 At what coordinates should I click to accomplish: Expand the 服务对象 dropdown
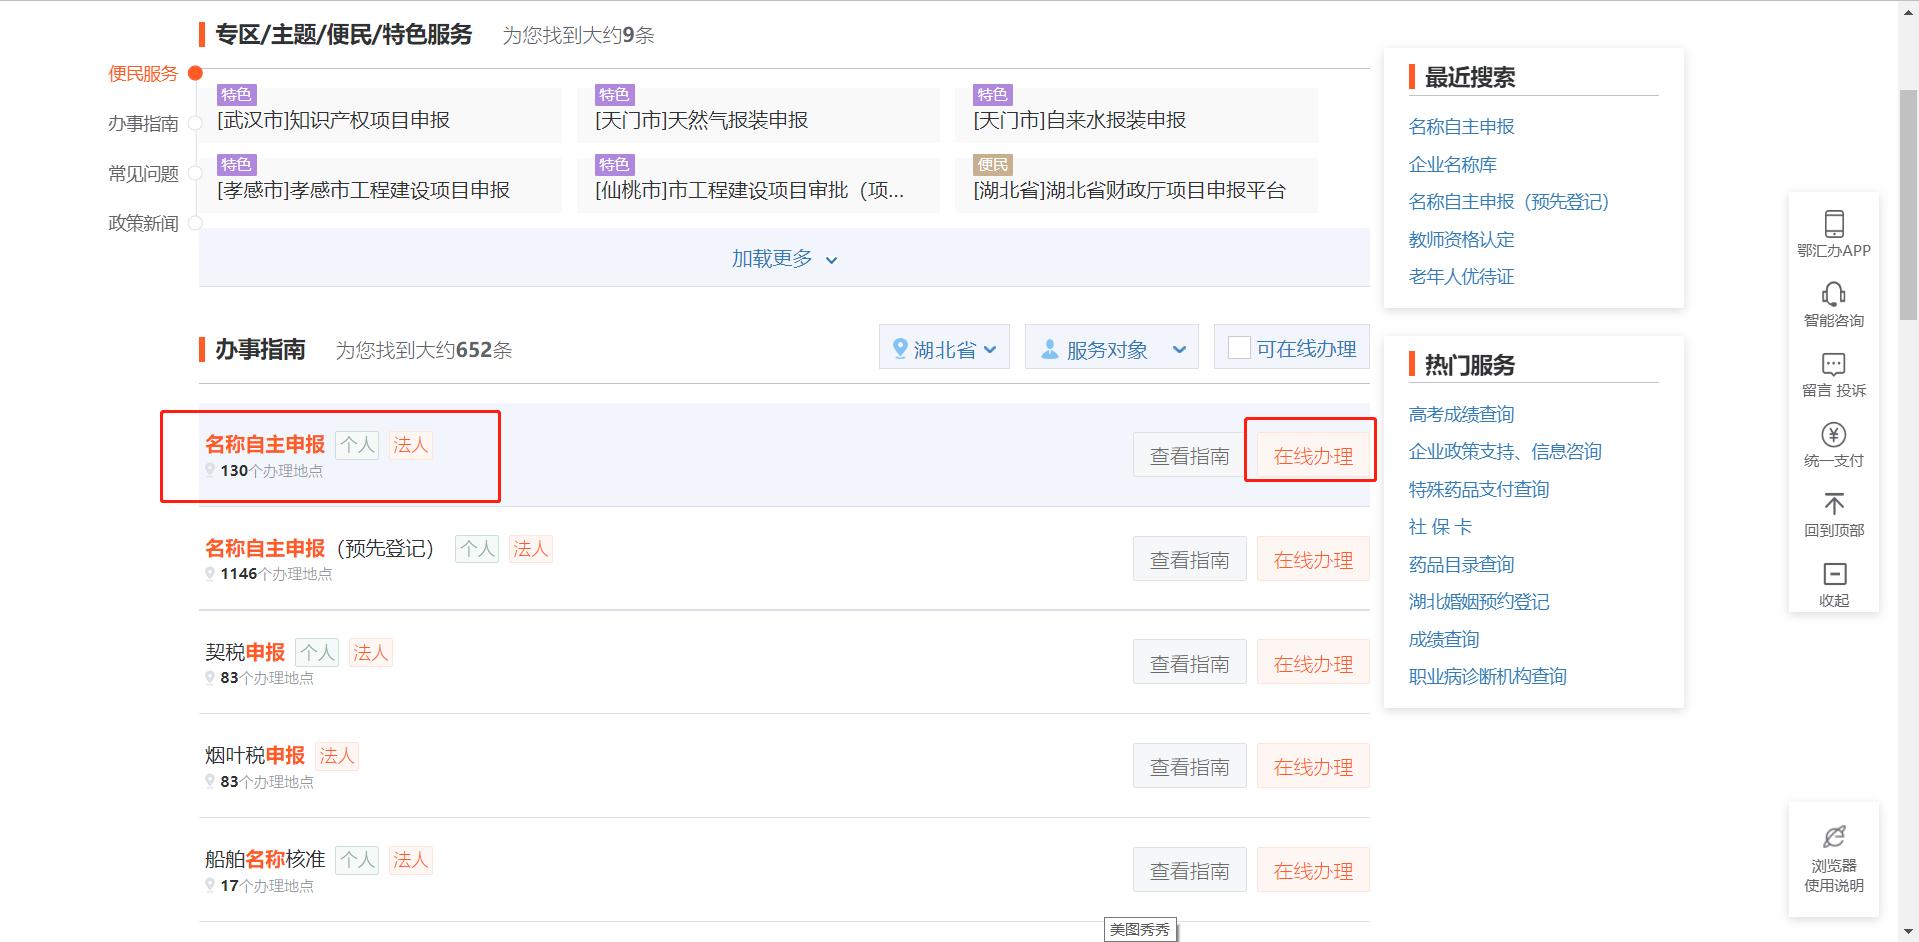(x=1111, y=347)
